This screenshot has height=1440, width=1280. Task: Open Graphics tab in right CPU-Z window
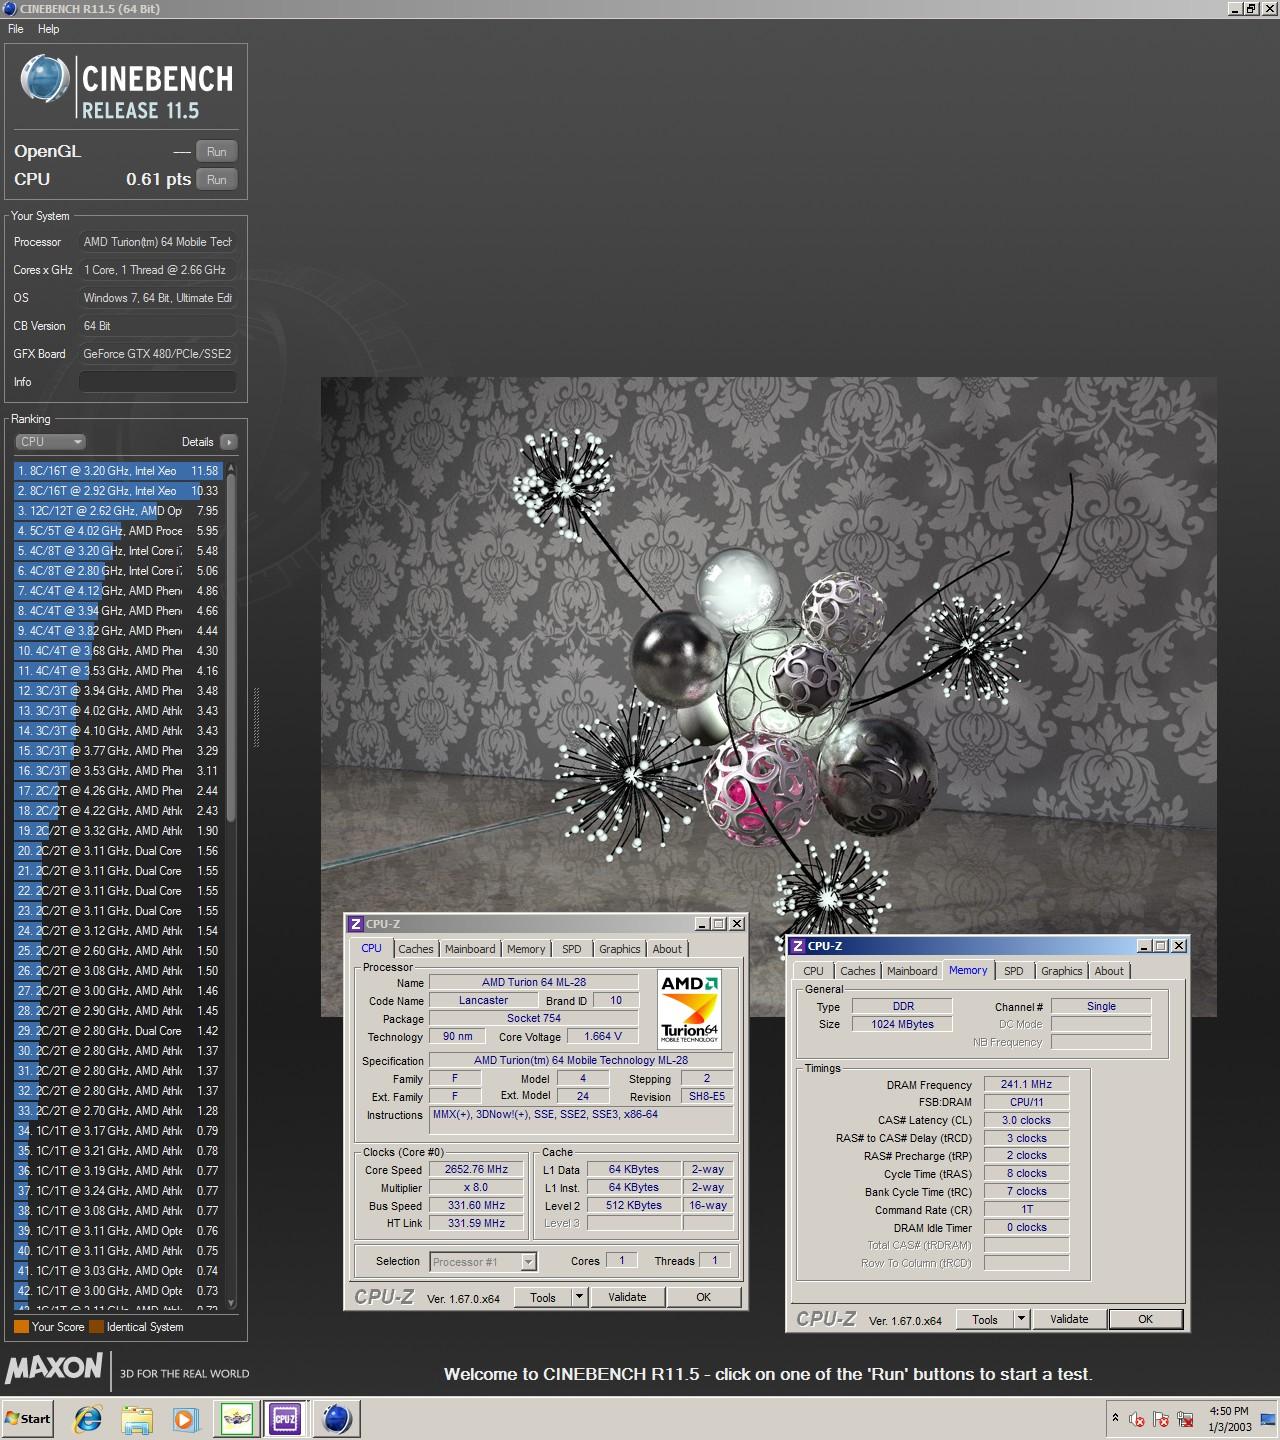point(1061,971)
